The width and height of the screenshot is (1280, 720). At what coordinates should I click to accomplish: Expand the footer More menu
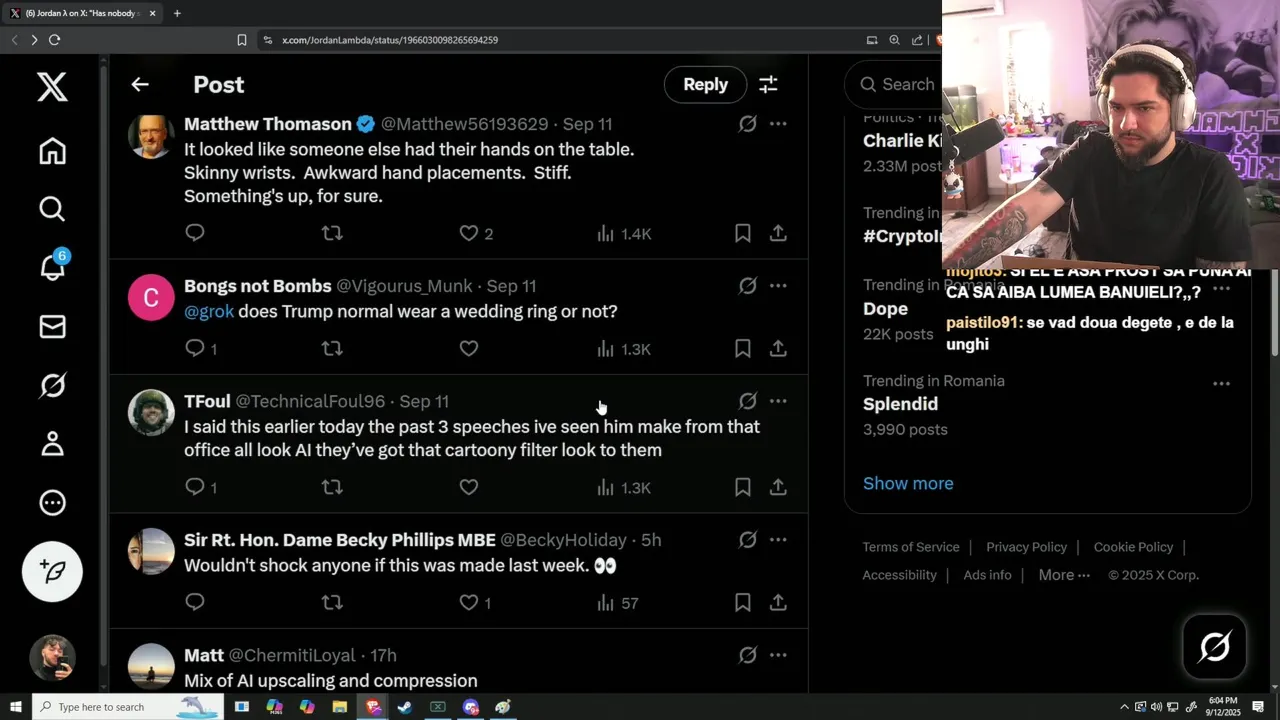(1064, 575)
